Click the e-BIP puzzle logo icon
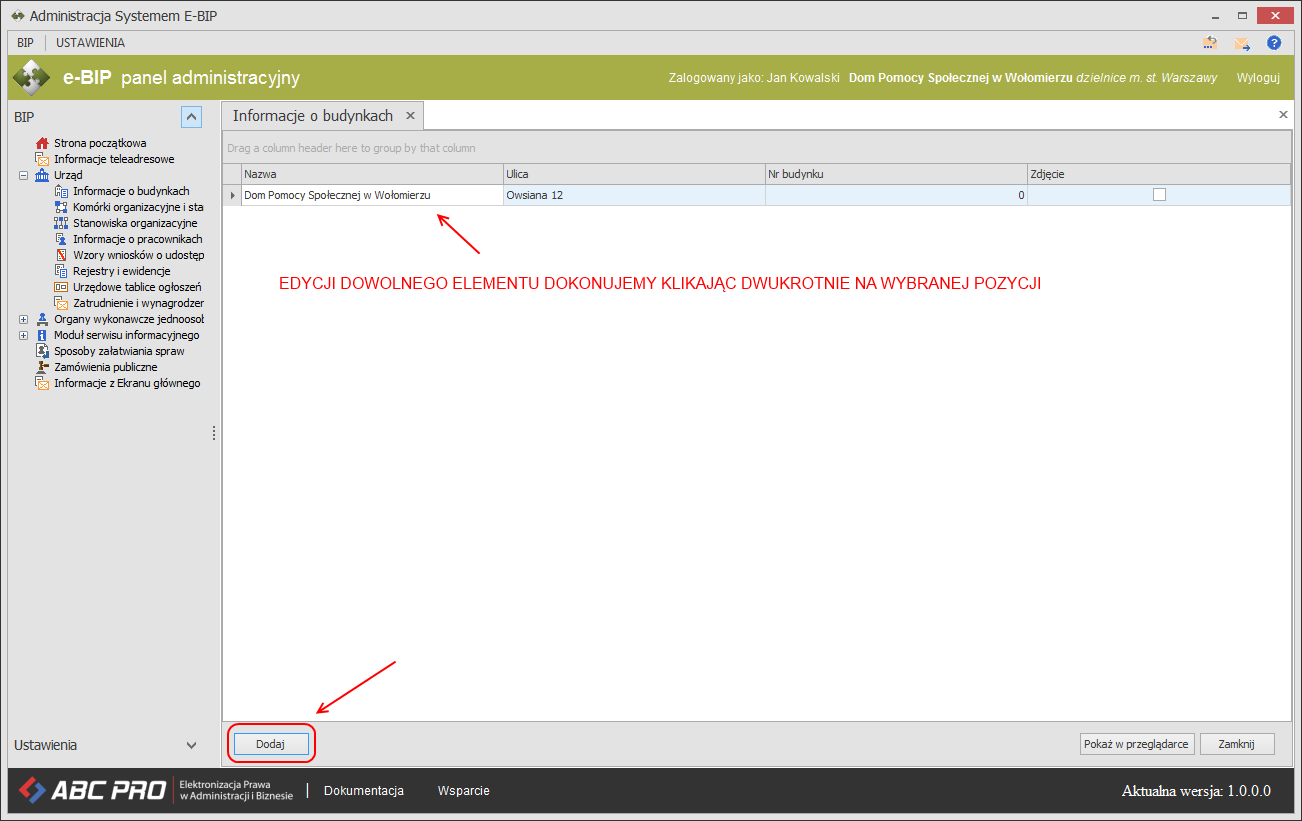1302x821 pixels. point(30,78)
